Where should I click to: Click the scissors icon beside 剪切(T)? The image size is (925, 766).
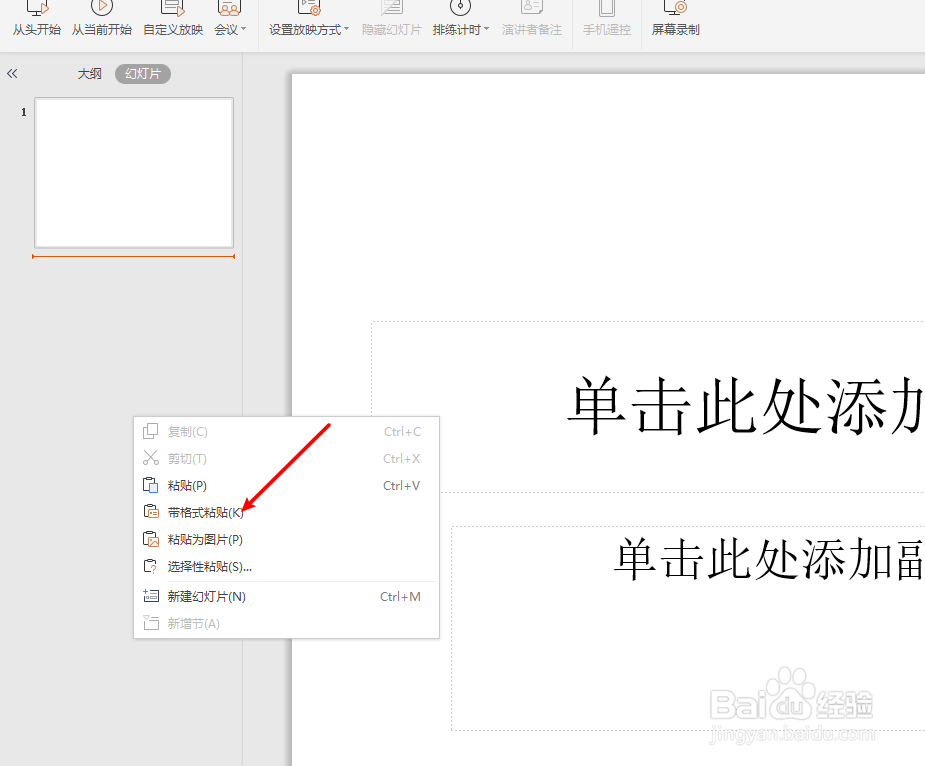(x=151, y=458)
